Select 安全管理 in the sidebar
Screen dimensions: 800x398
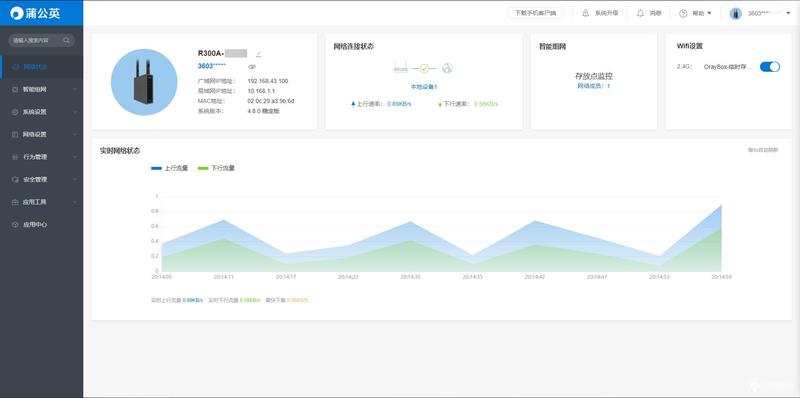point(41,180)
